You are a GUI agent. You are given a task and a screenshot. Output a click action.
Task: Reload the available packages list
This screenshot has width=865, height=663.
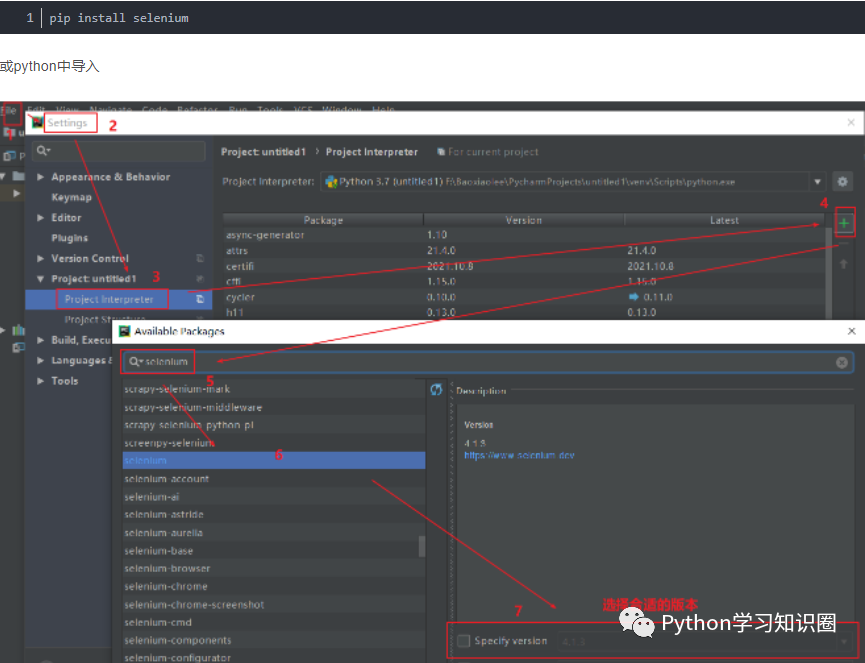(x=436, y=390)
